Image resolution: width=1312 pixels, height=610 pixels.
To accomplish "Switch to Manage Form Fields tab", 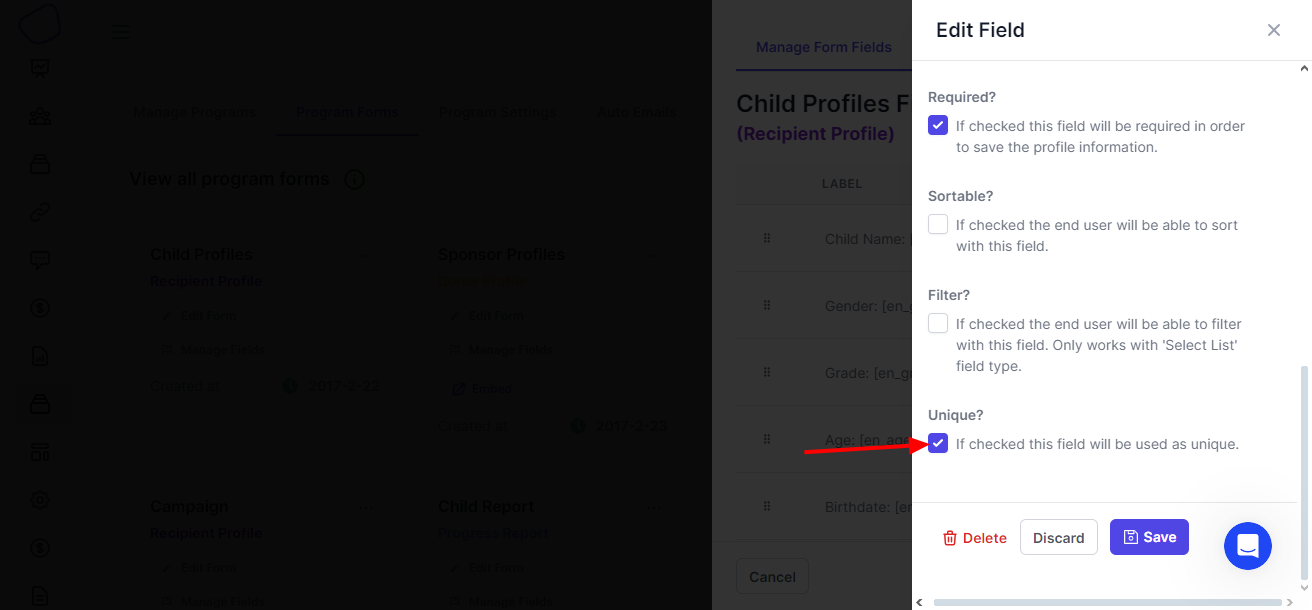I will (x=824, y=47).
